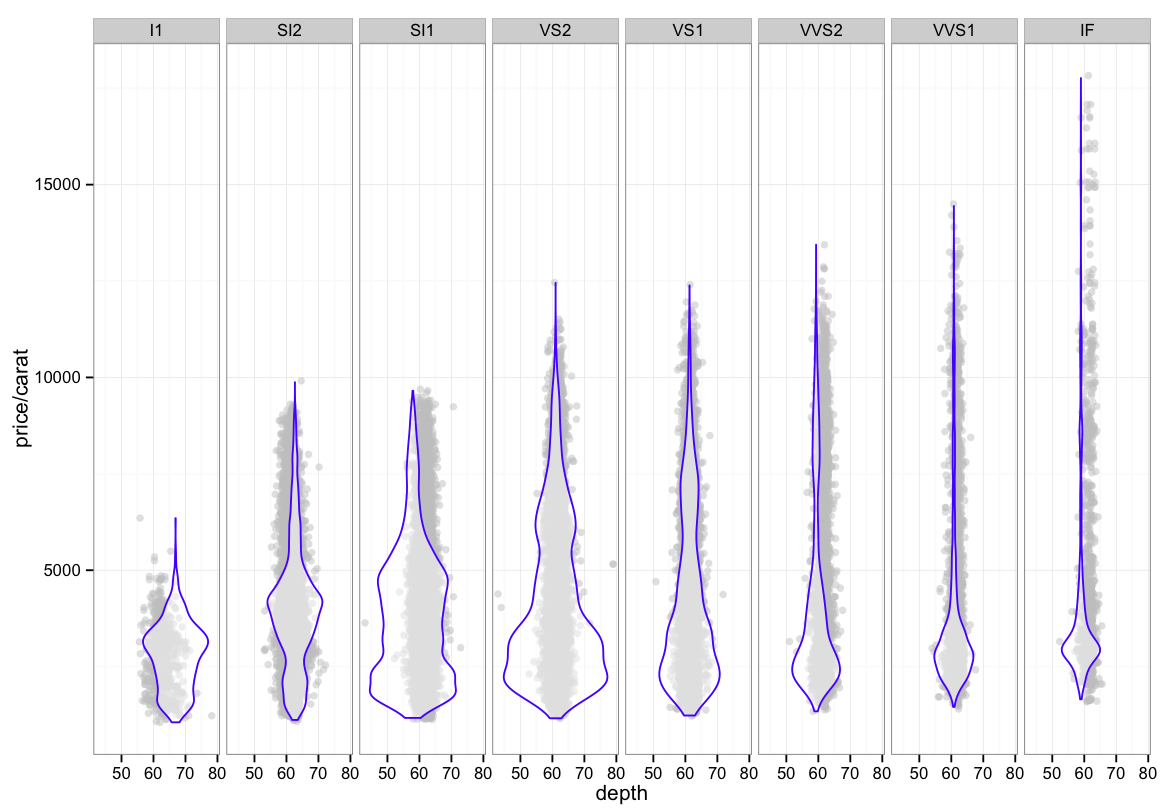The width and height of the screenshot is (1169, 809).
Task: Select the VS2 facet header
Action: tap(555, 31)
